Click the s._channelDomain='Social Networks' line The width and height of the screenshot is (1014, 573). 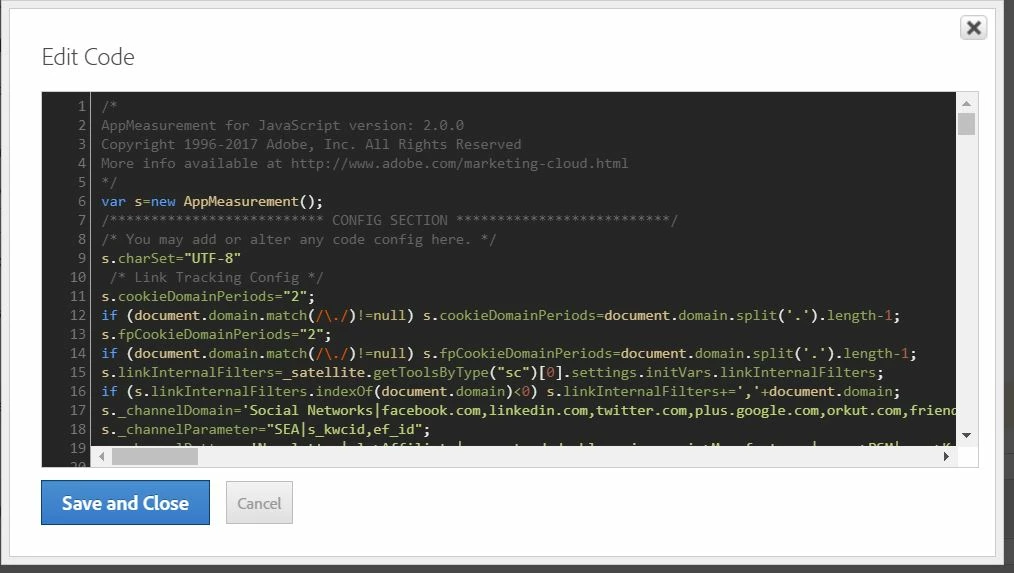click(x=528, y=410)
